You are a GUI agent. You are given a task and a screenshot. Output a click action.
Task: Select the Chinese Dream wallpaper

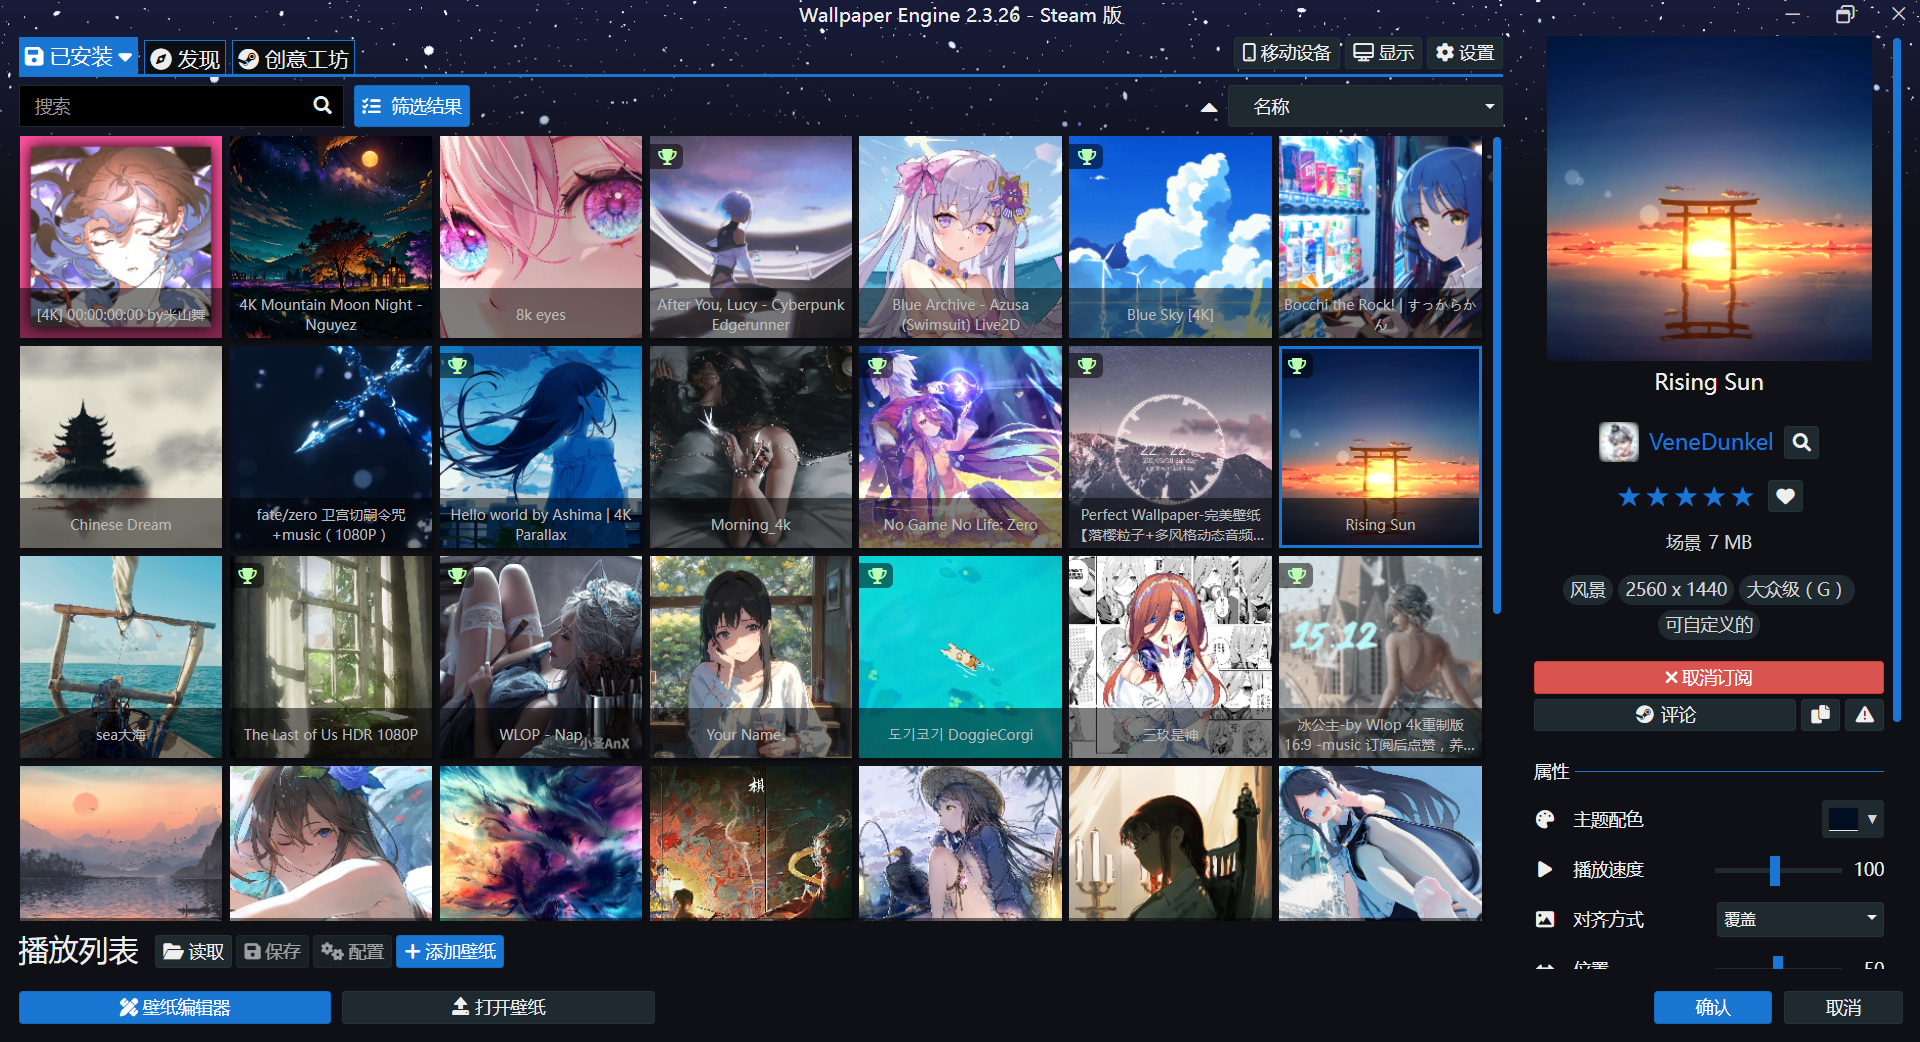tap(121, 447)
